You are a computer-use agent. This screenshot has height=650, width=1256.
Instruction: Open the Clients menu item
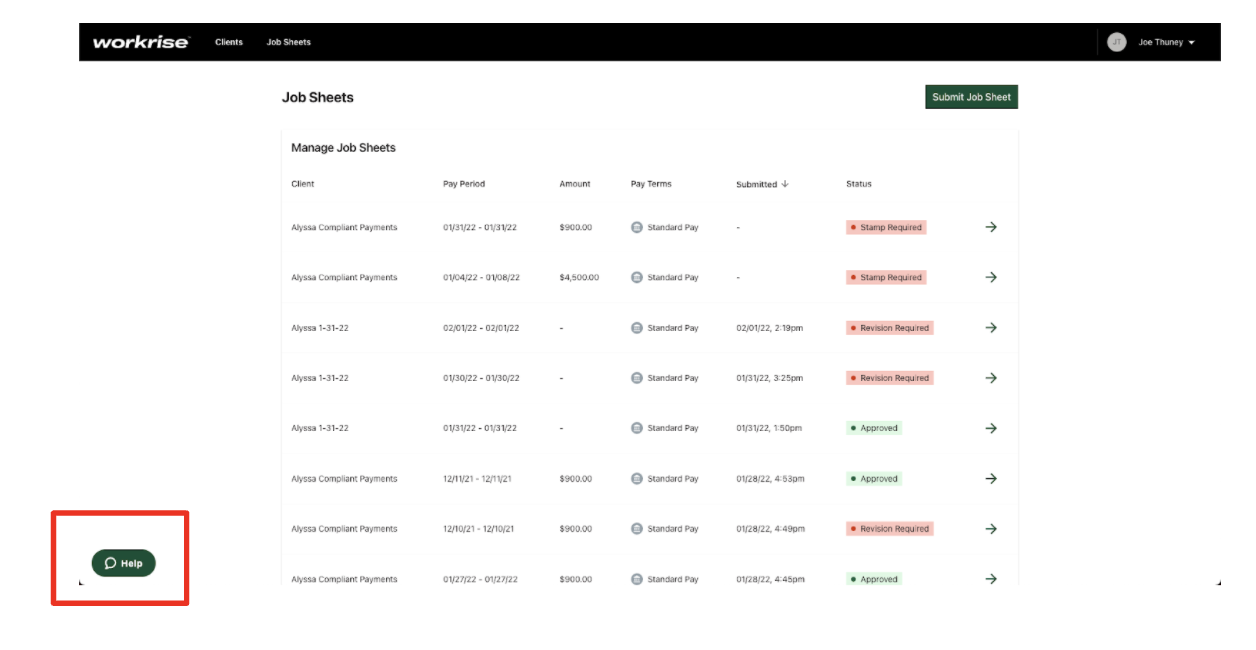(x=229, y=42)
